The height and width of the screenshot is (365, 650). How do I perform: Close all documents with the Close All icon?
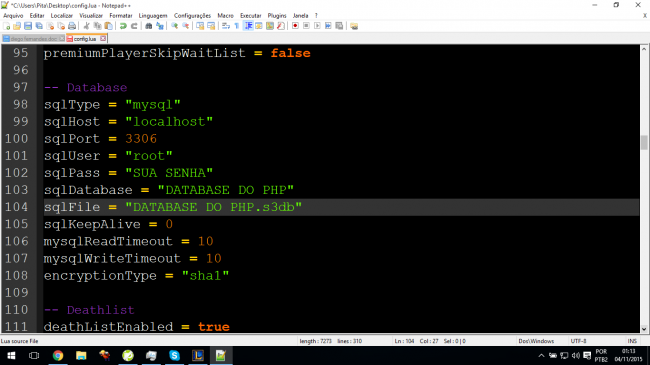coord(61,26)
